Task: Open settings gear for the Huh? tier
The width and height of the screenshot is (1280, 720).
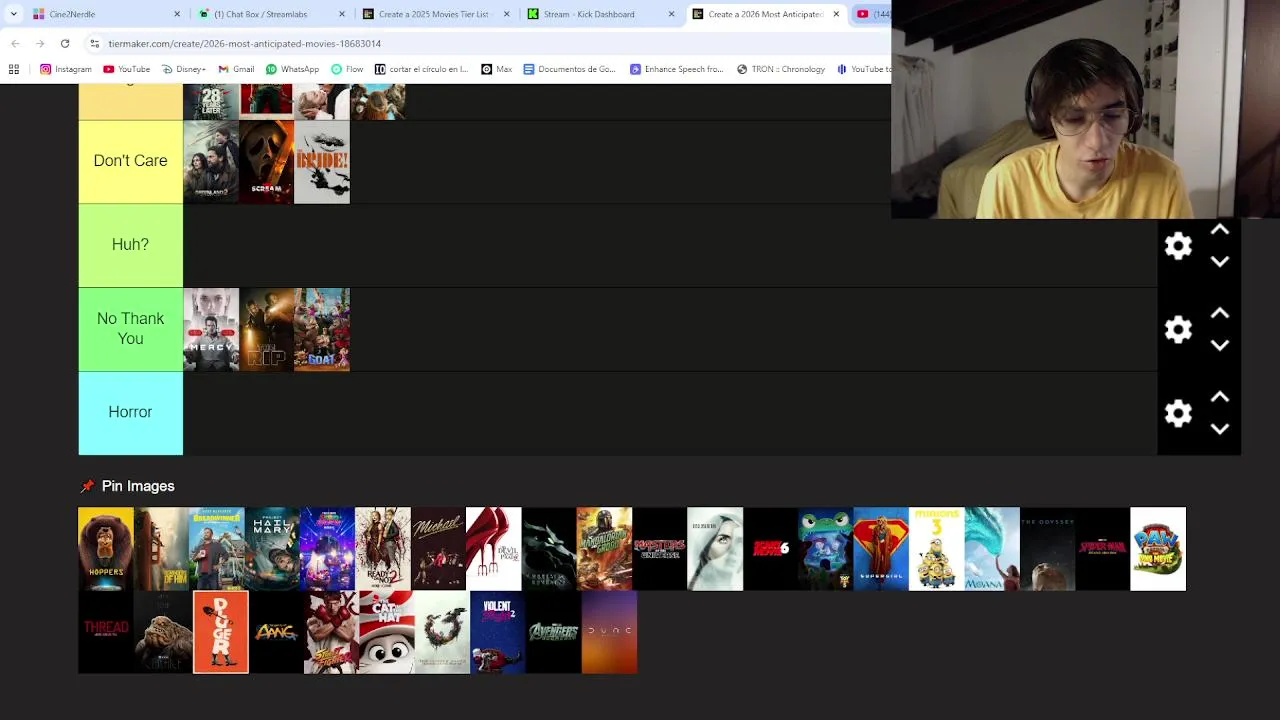Action: click(x=1178, y=246)
